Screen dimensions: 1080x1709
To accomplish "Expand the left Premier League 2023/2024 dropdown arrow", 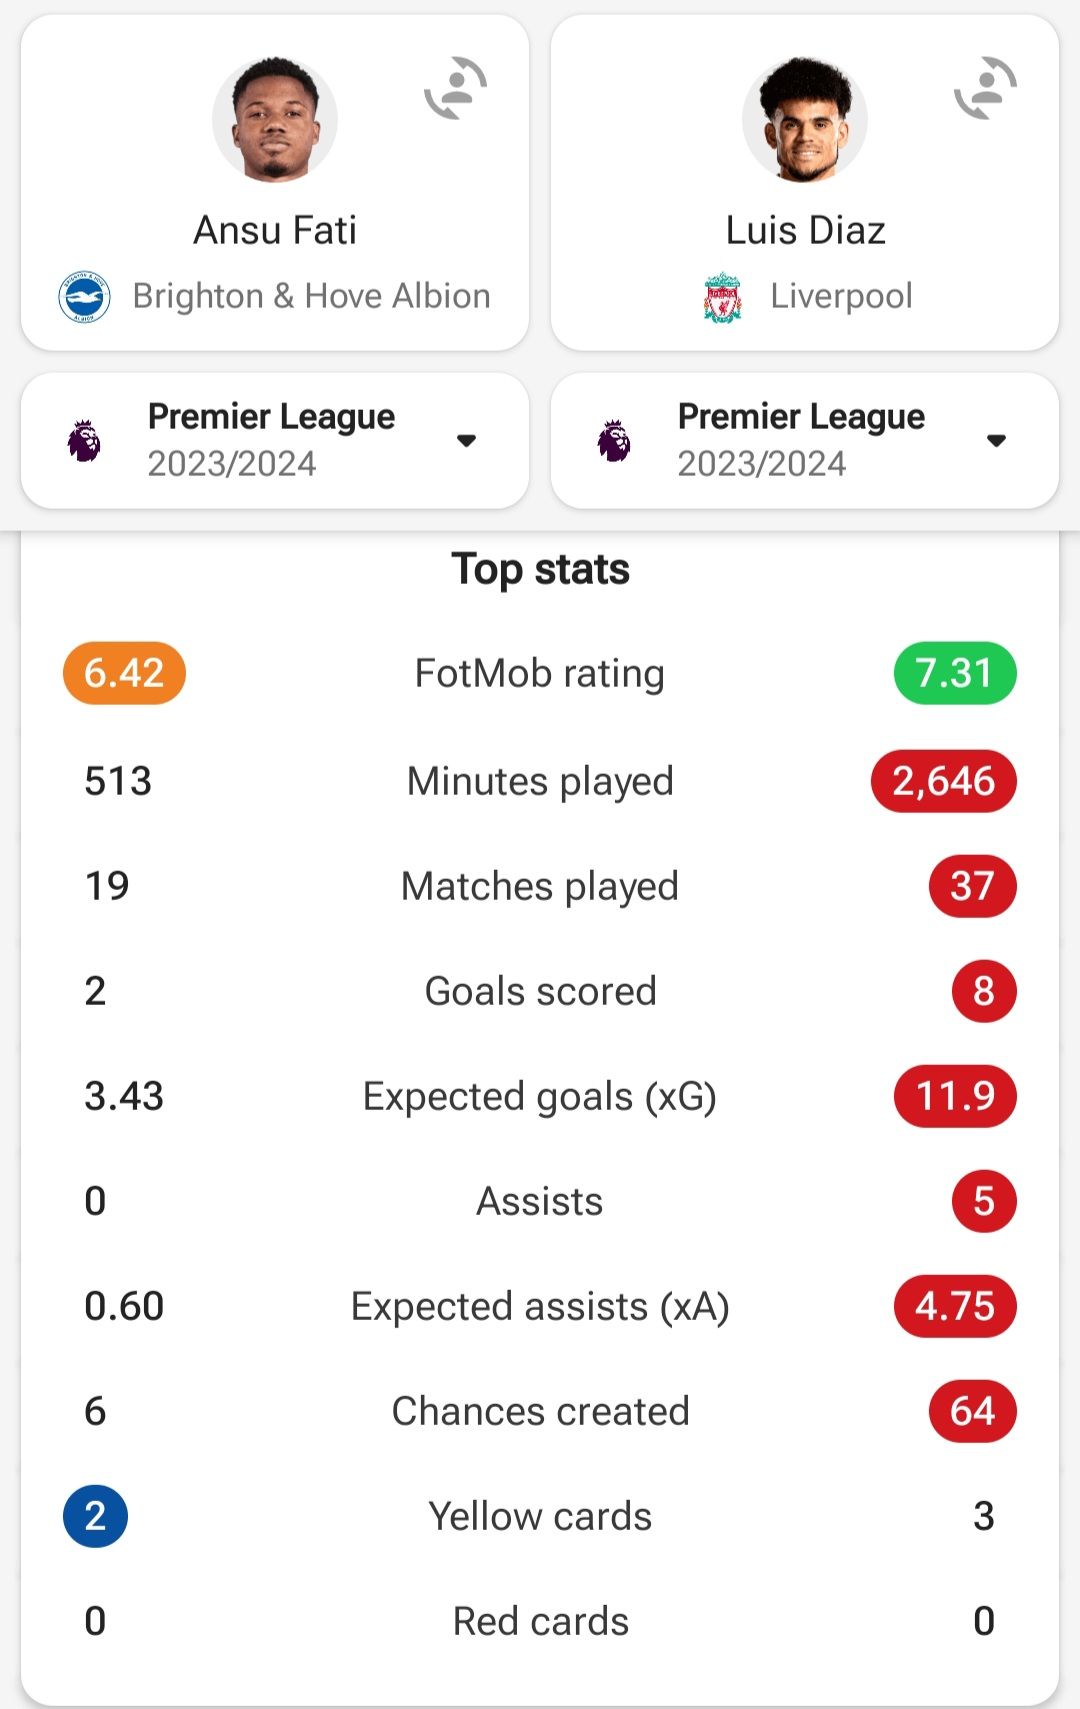I will click(x=466, y=441).
